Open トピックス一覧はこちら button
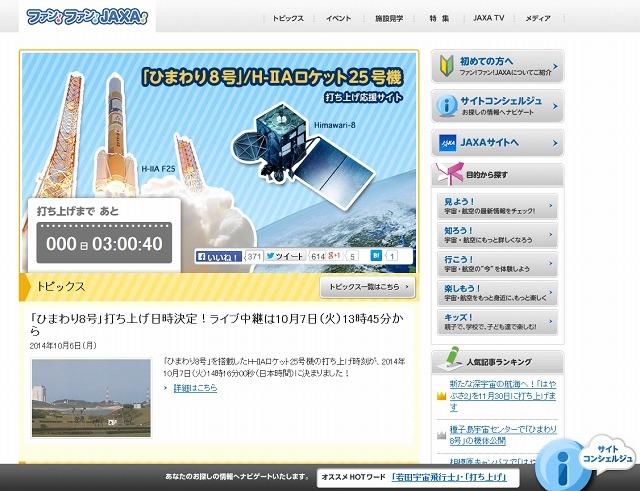Image resolution: width=640 pixels, height=491 pixels. [367, 287]
